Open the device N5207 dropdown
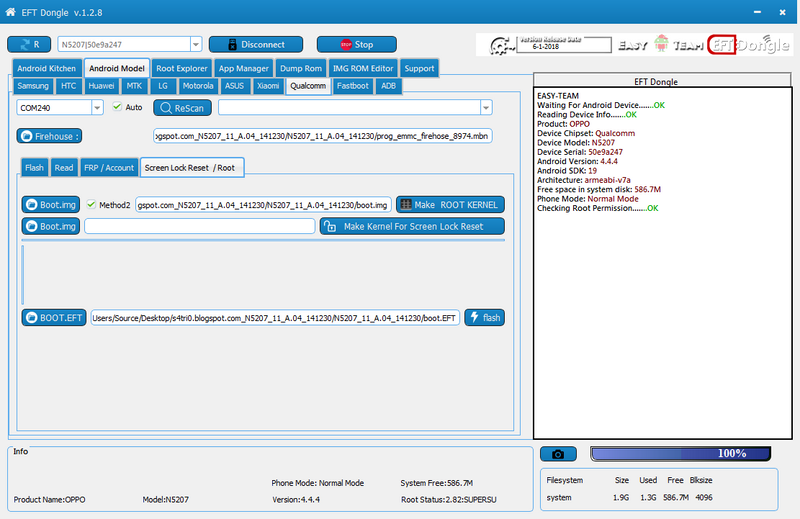The height and width of the screenshot is (519, 800). tap(195, 44)
